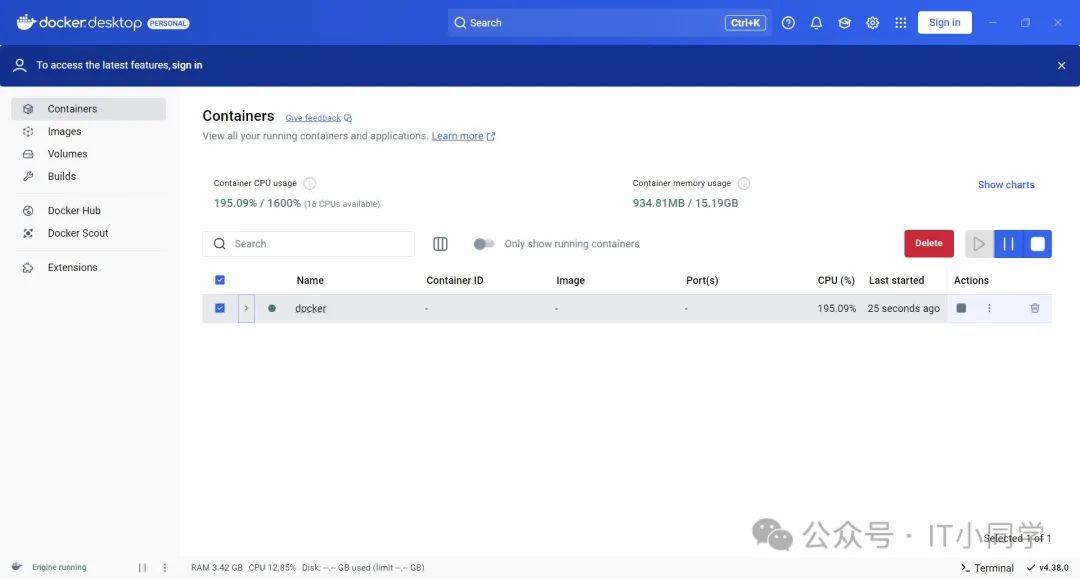Open docker row more-actions menu
The height and width of the screenshot is (579, 1080).
[989, 308]
